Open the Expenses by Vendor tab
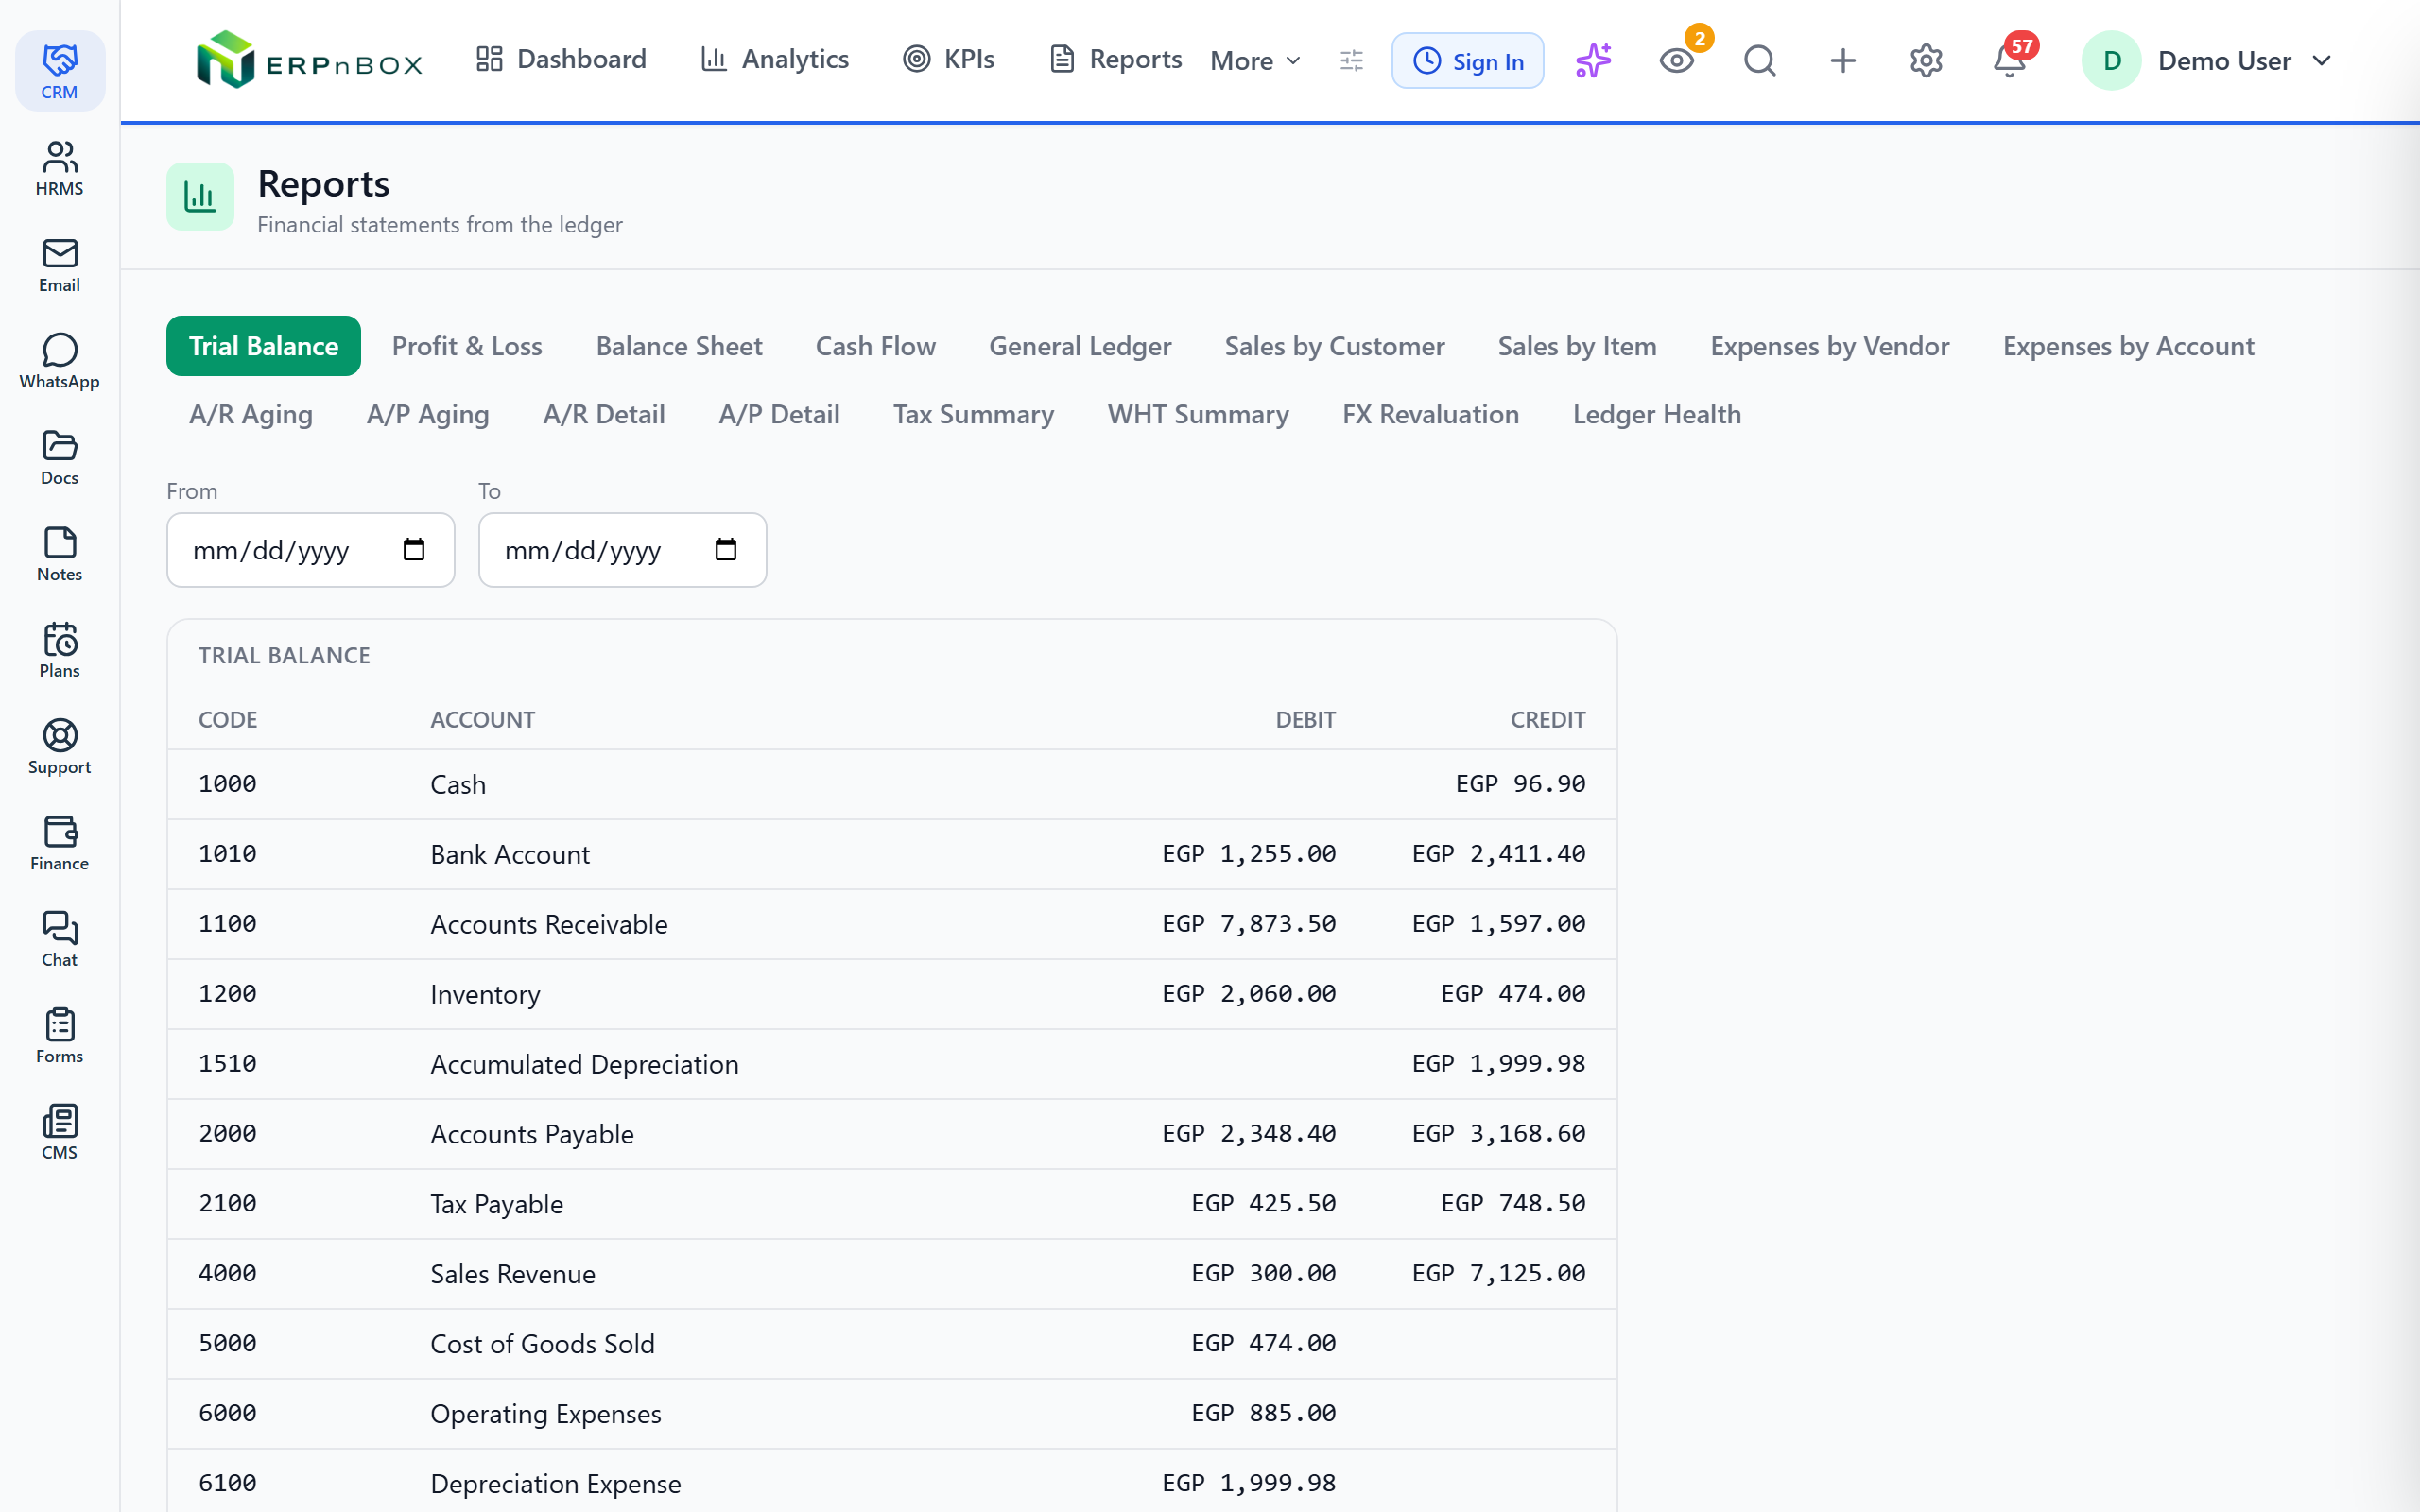2420x1512 pixels. 1829,346
